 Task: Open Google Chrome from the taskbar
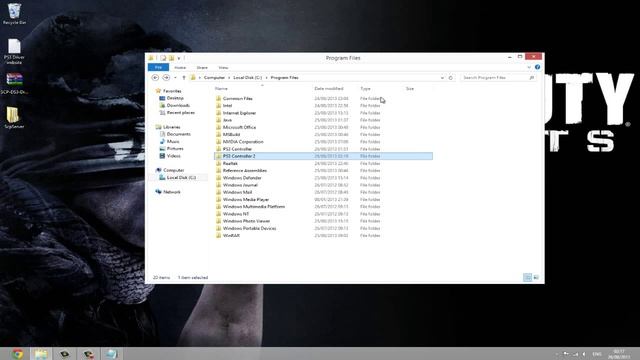click(x=17, y=354)
